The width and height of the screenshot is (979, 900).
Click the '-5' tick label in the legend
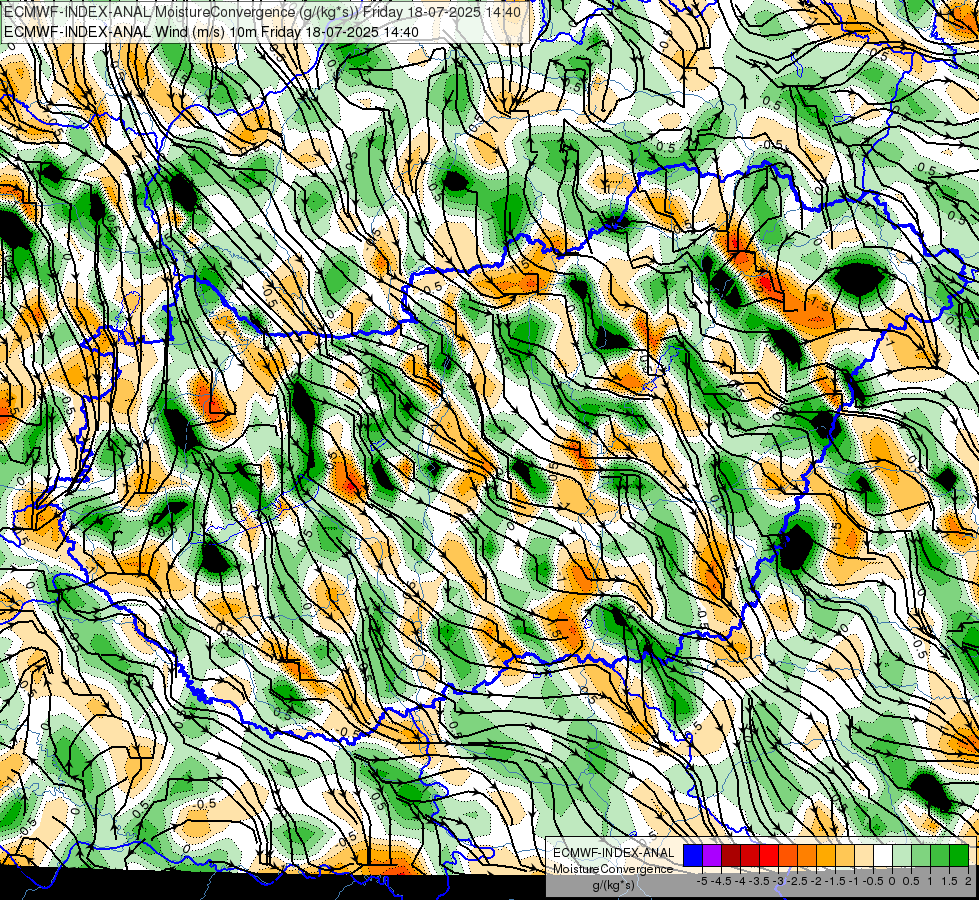[x=702, y=881]
